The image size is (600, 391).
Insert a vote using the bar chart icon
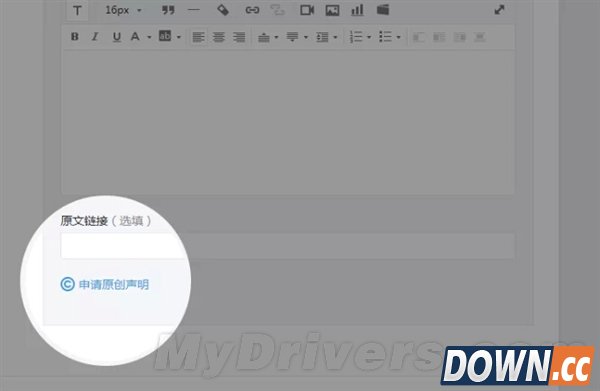pyautogui.click(x=357, y=10)
